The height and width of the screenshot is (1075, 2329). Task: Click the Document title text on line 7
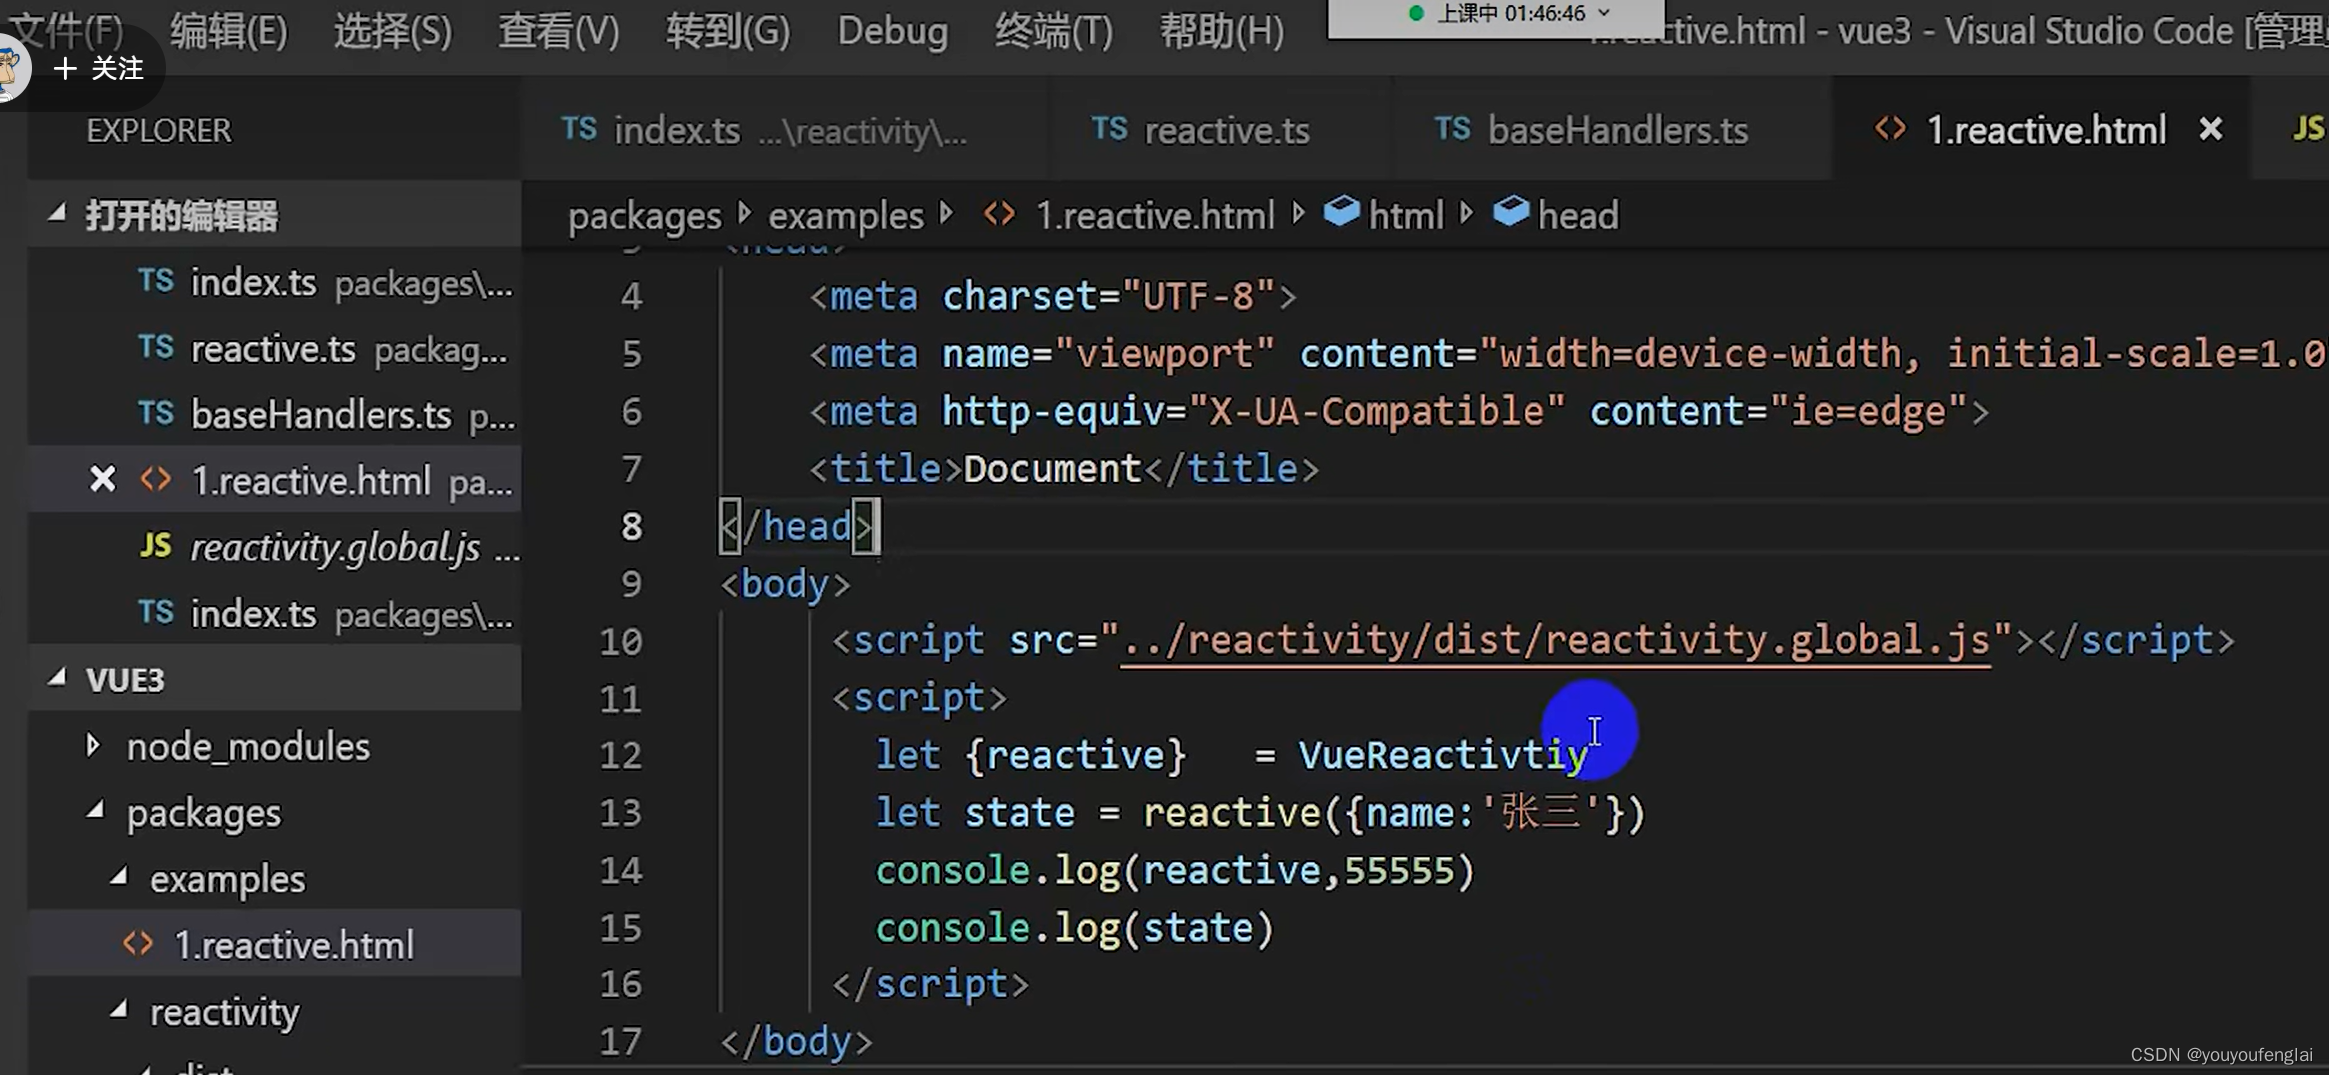tap(1052, 469)
